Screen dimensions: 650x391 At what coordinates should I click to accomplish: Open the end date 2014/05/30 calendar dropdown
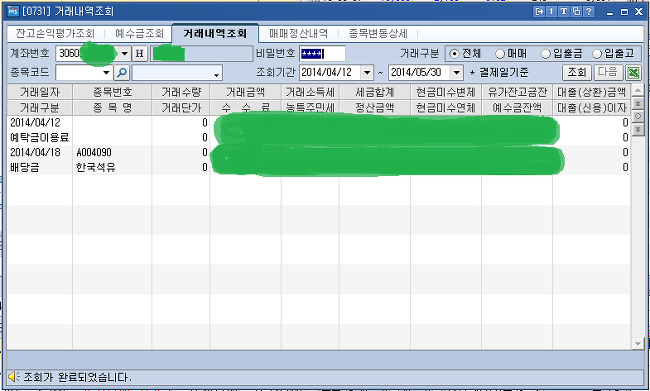click(456, 73)
